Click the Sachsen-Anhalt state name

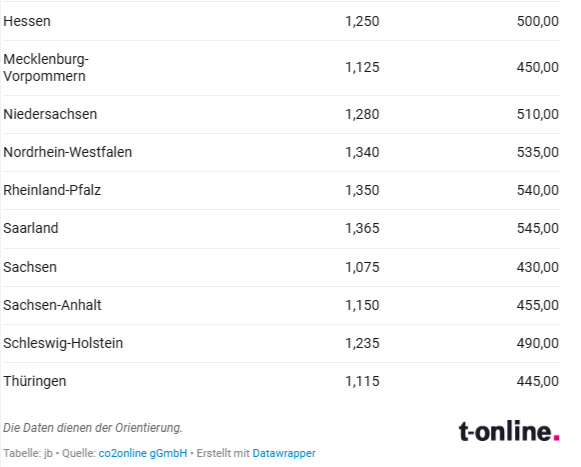52,305
